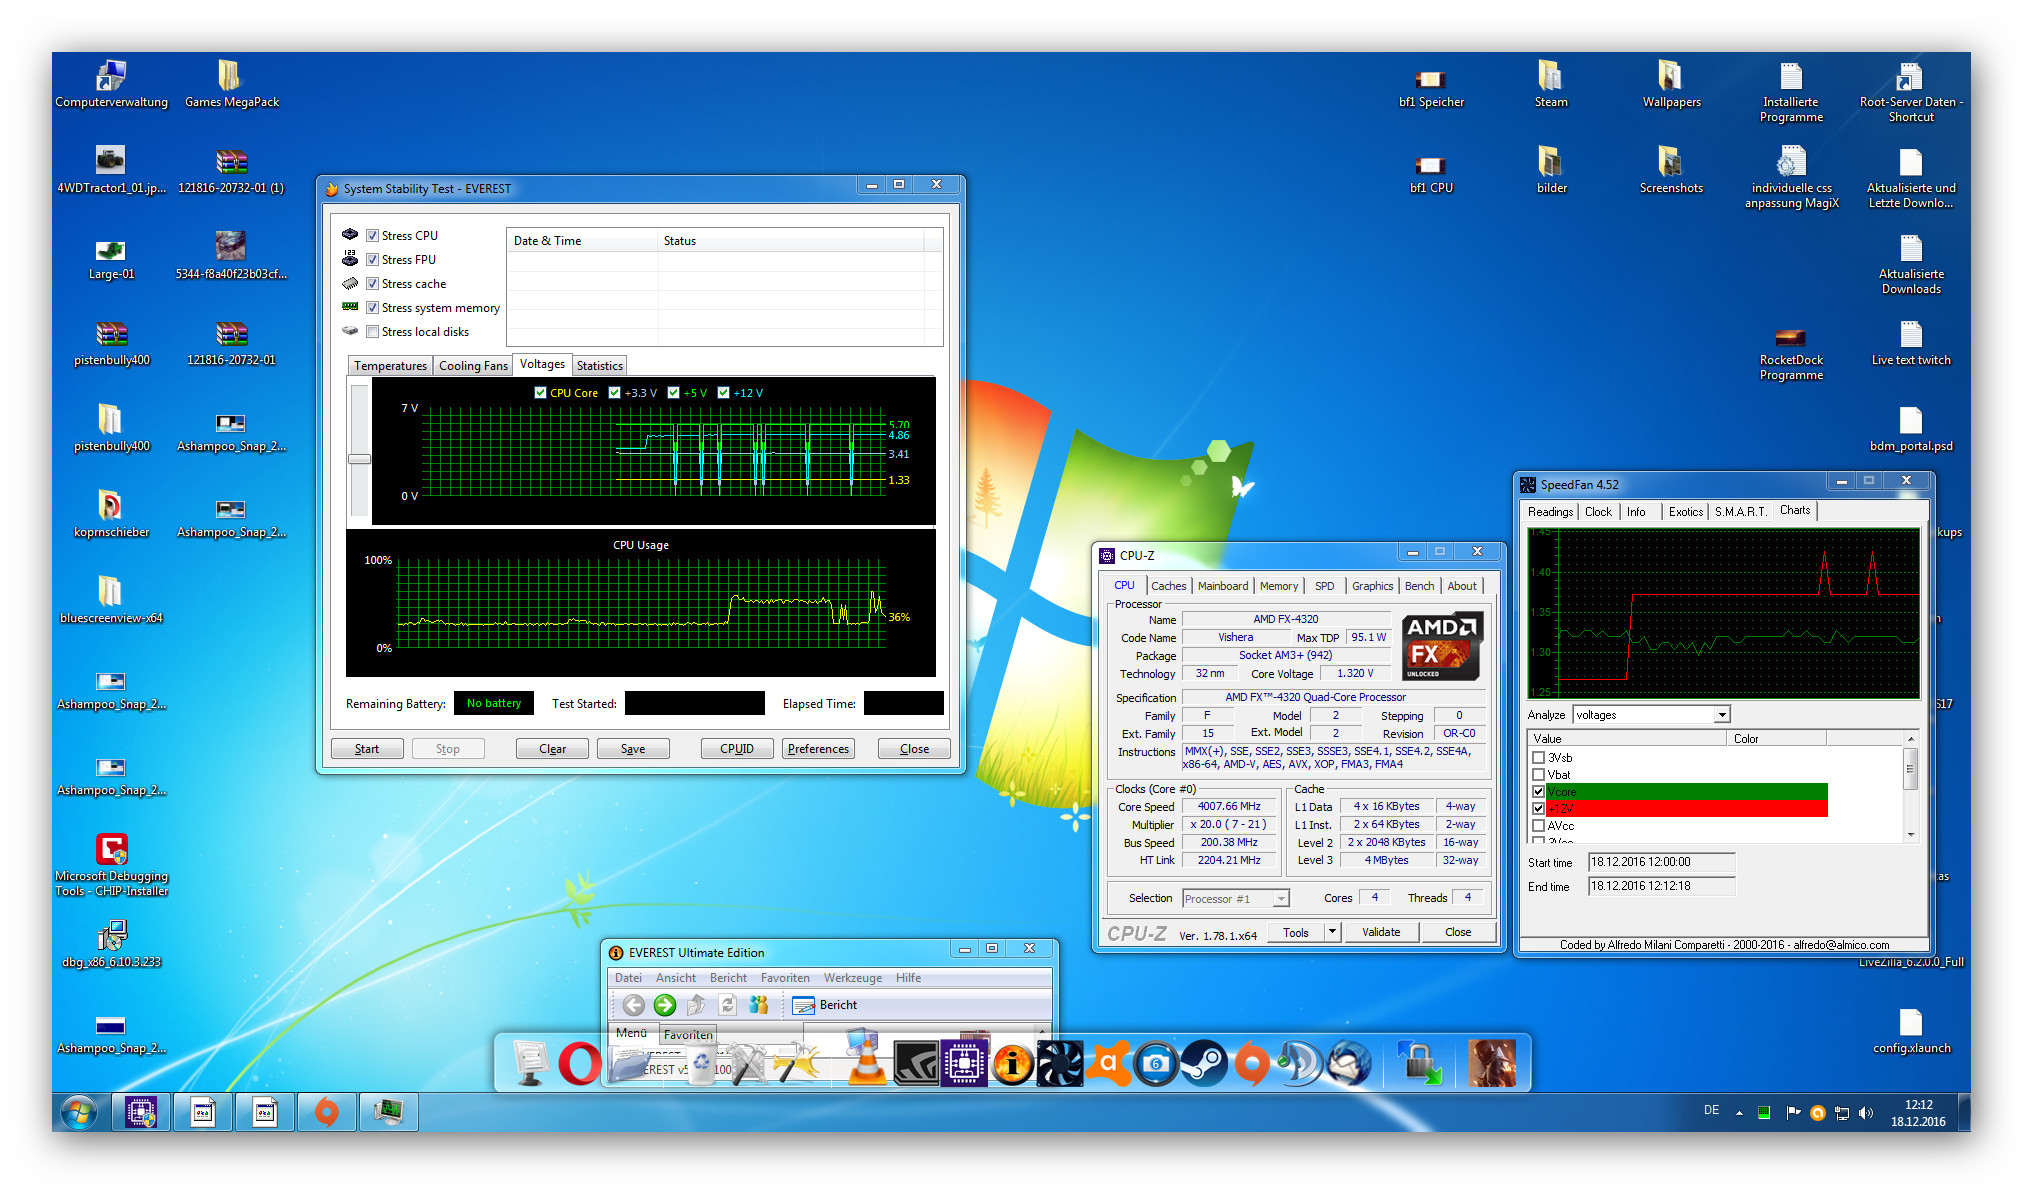Open the NVIDIA GeForce icon in the dock
The image size is (2023, 1184).
pyautogui.click(x=914, y=1064)
